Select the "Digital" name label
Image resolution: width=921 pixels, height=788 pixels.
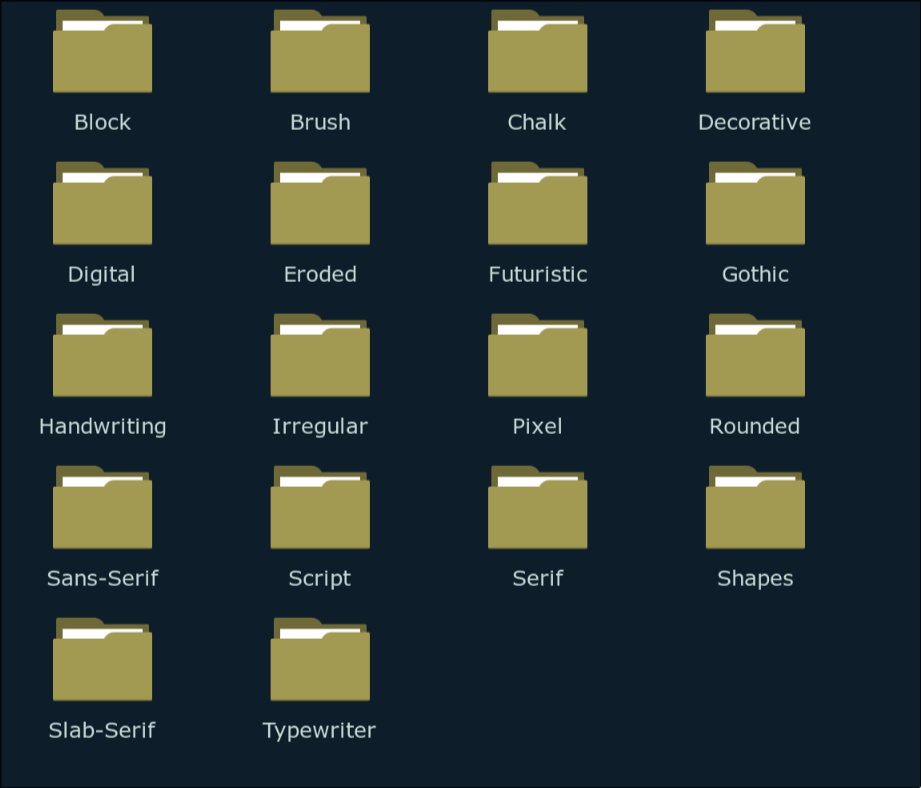pyautogui.click(x=102, y=275)
